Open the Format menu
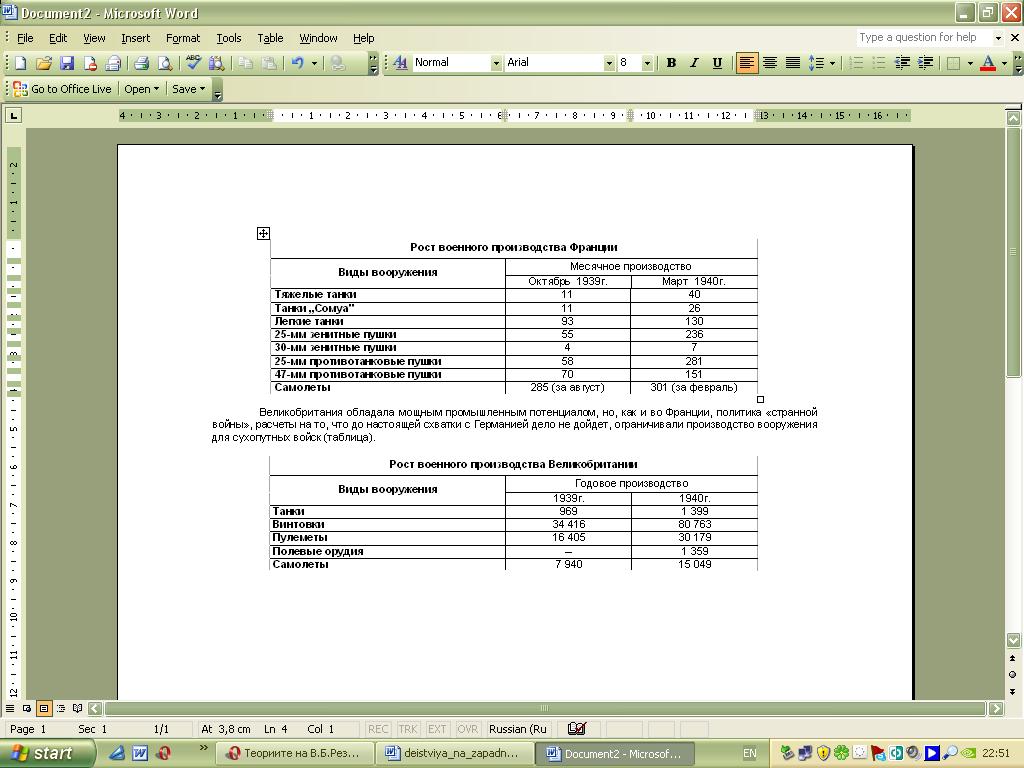This screenshot has height=768, width=1024. coord(183,38)
